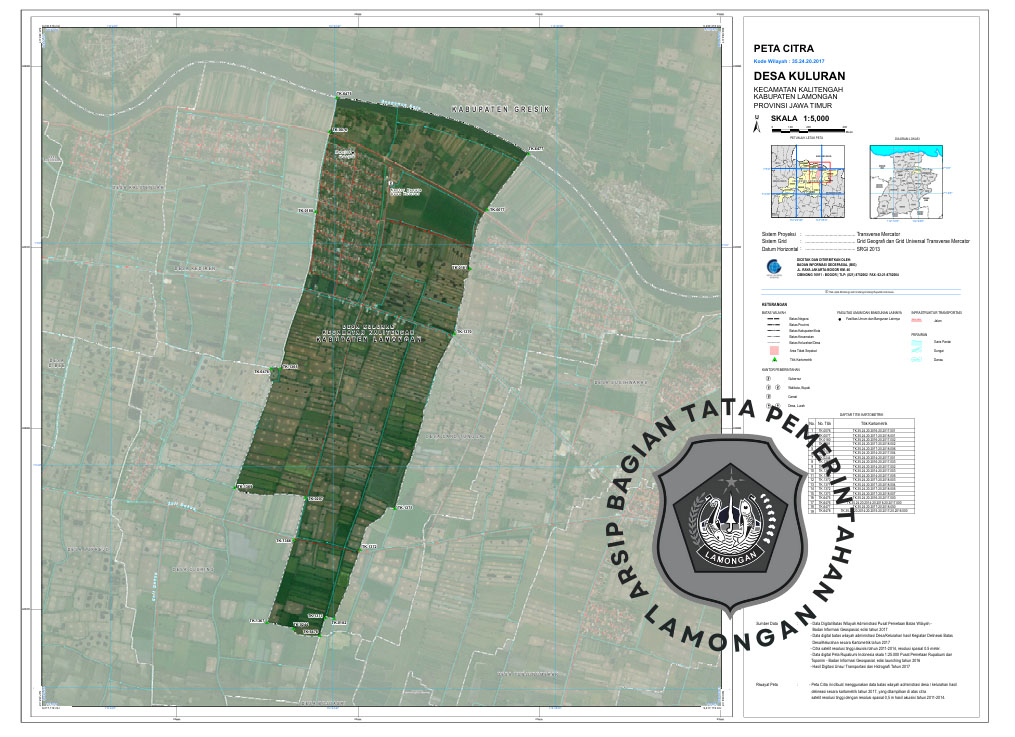Viewport: 1015px width, 737px height.
Task: Click the Kantor Desa marker on the map
Action: tap(390, 185)
